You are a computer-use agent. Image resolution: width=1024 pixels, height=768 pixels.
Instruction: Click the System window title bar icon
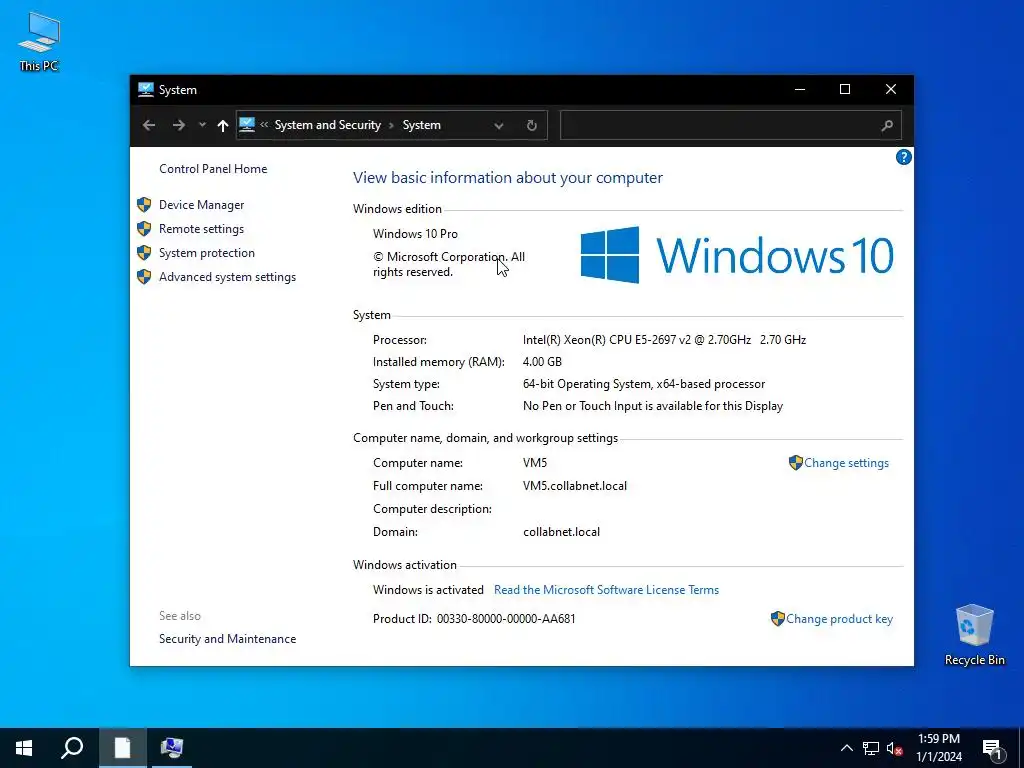[x=146, y=89]
